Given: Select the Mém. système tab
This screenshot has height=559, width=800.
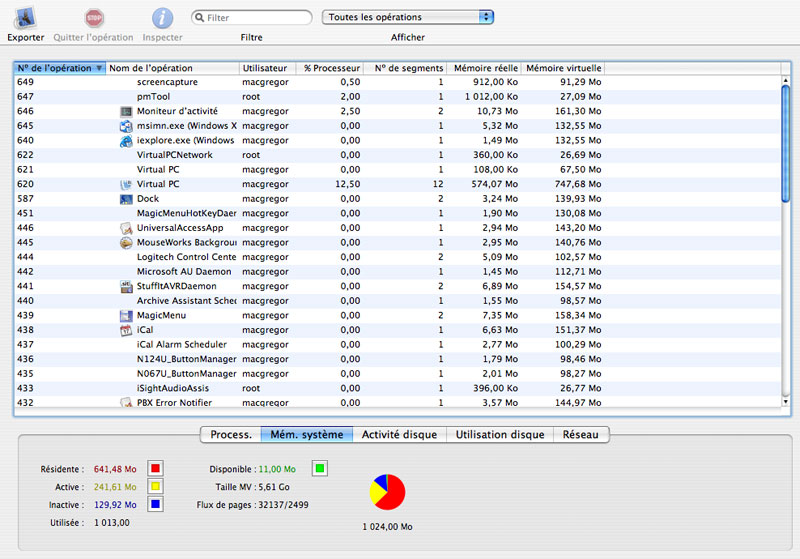Looking at the screenshot, I should point(307,435).
